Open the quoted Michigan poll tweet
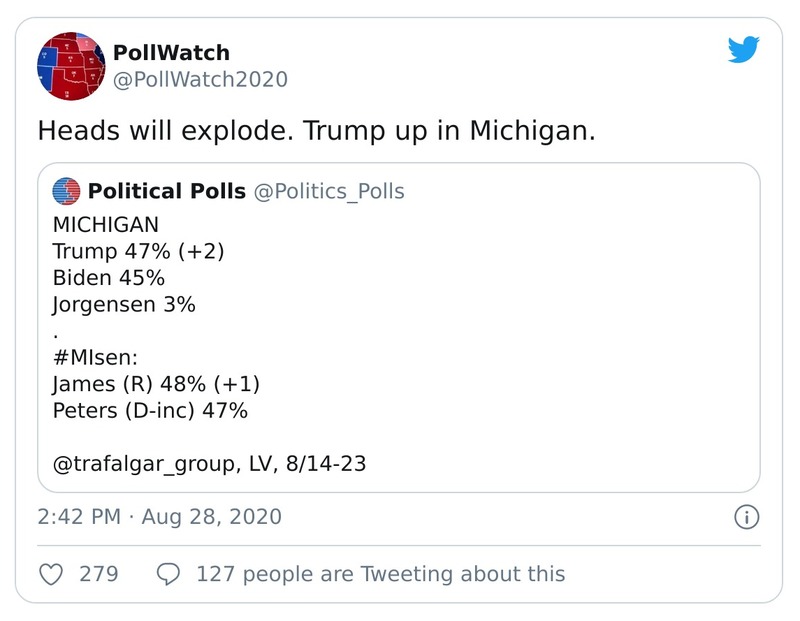This screenshot has height=621, width=800. 400,320
